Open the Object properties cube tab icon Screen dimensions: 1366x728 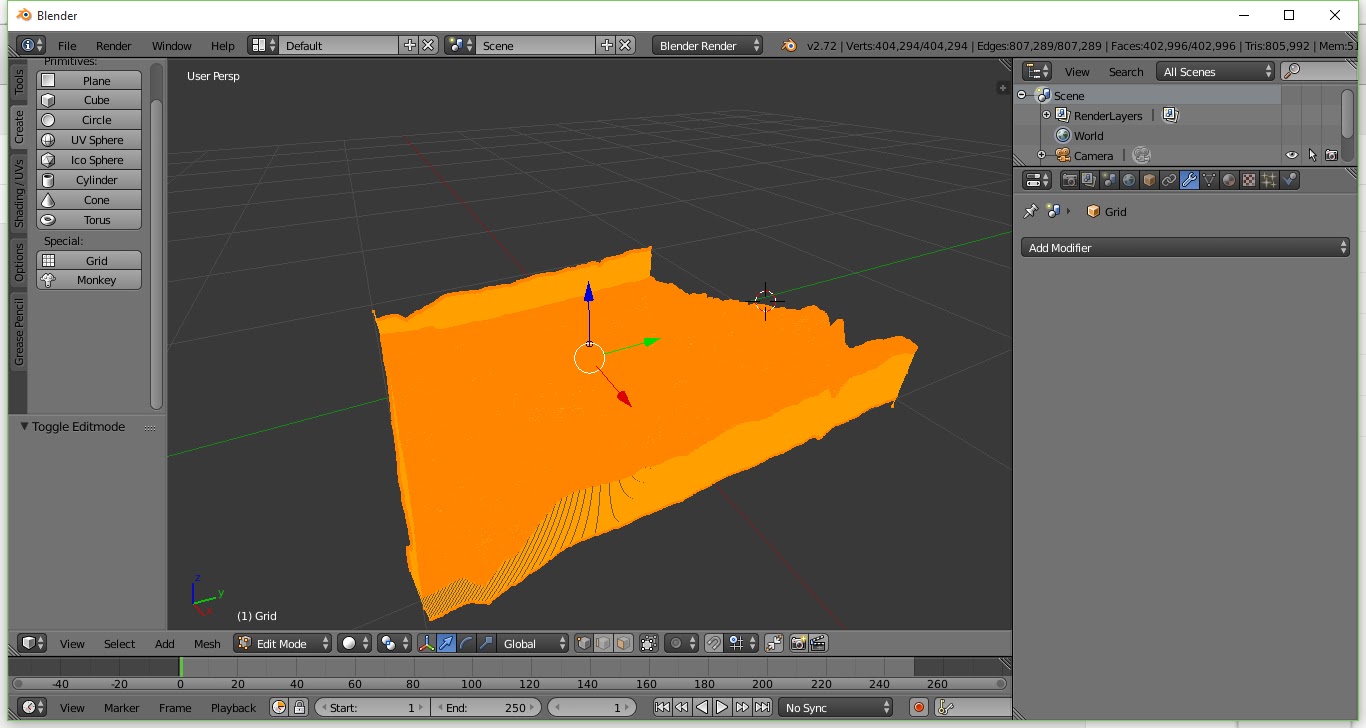tap(1149, 180)
